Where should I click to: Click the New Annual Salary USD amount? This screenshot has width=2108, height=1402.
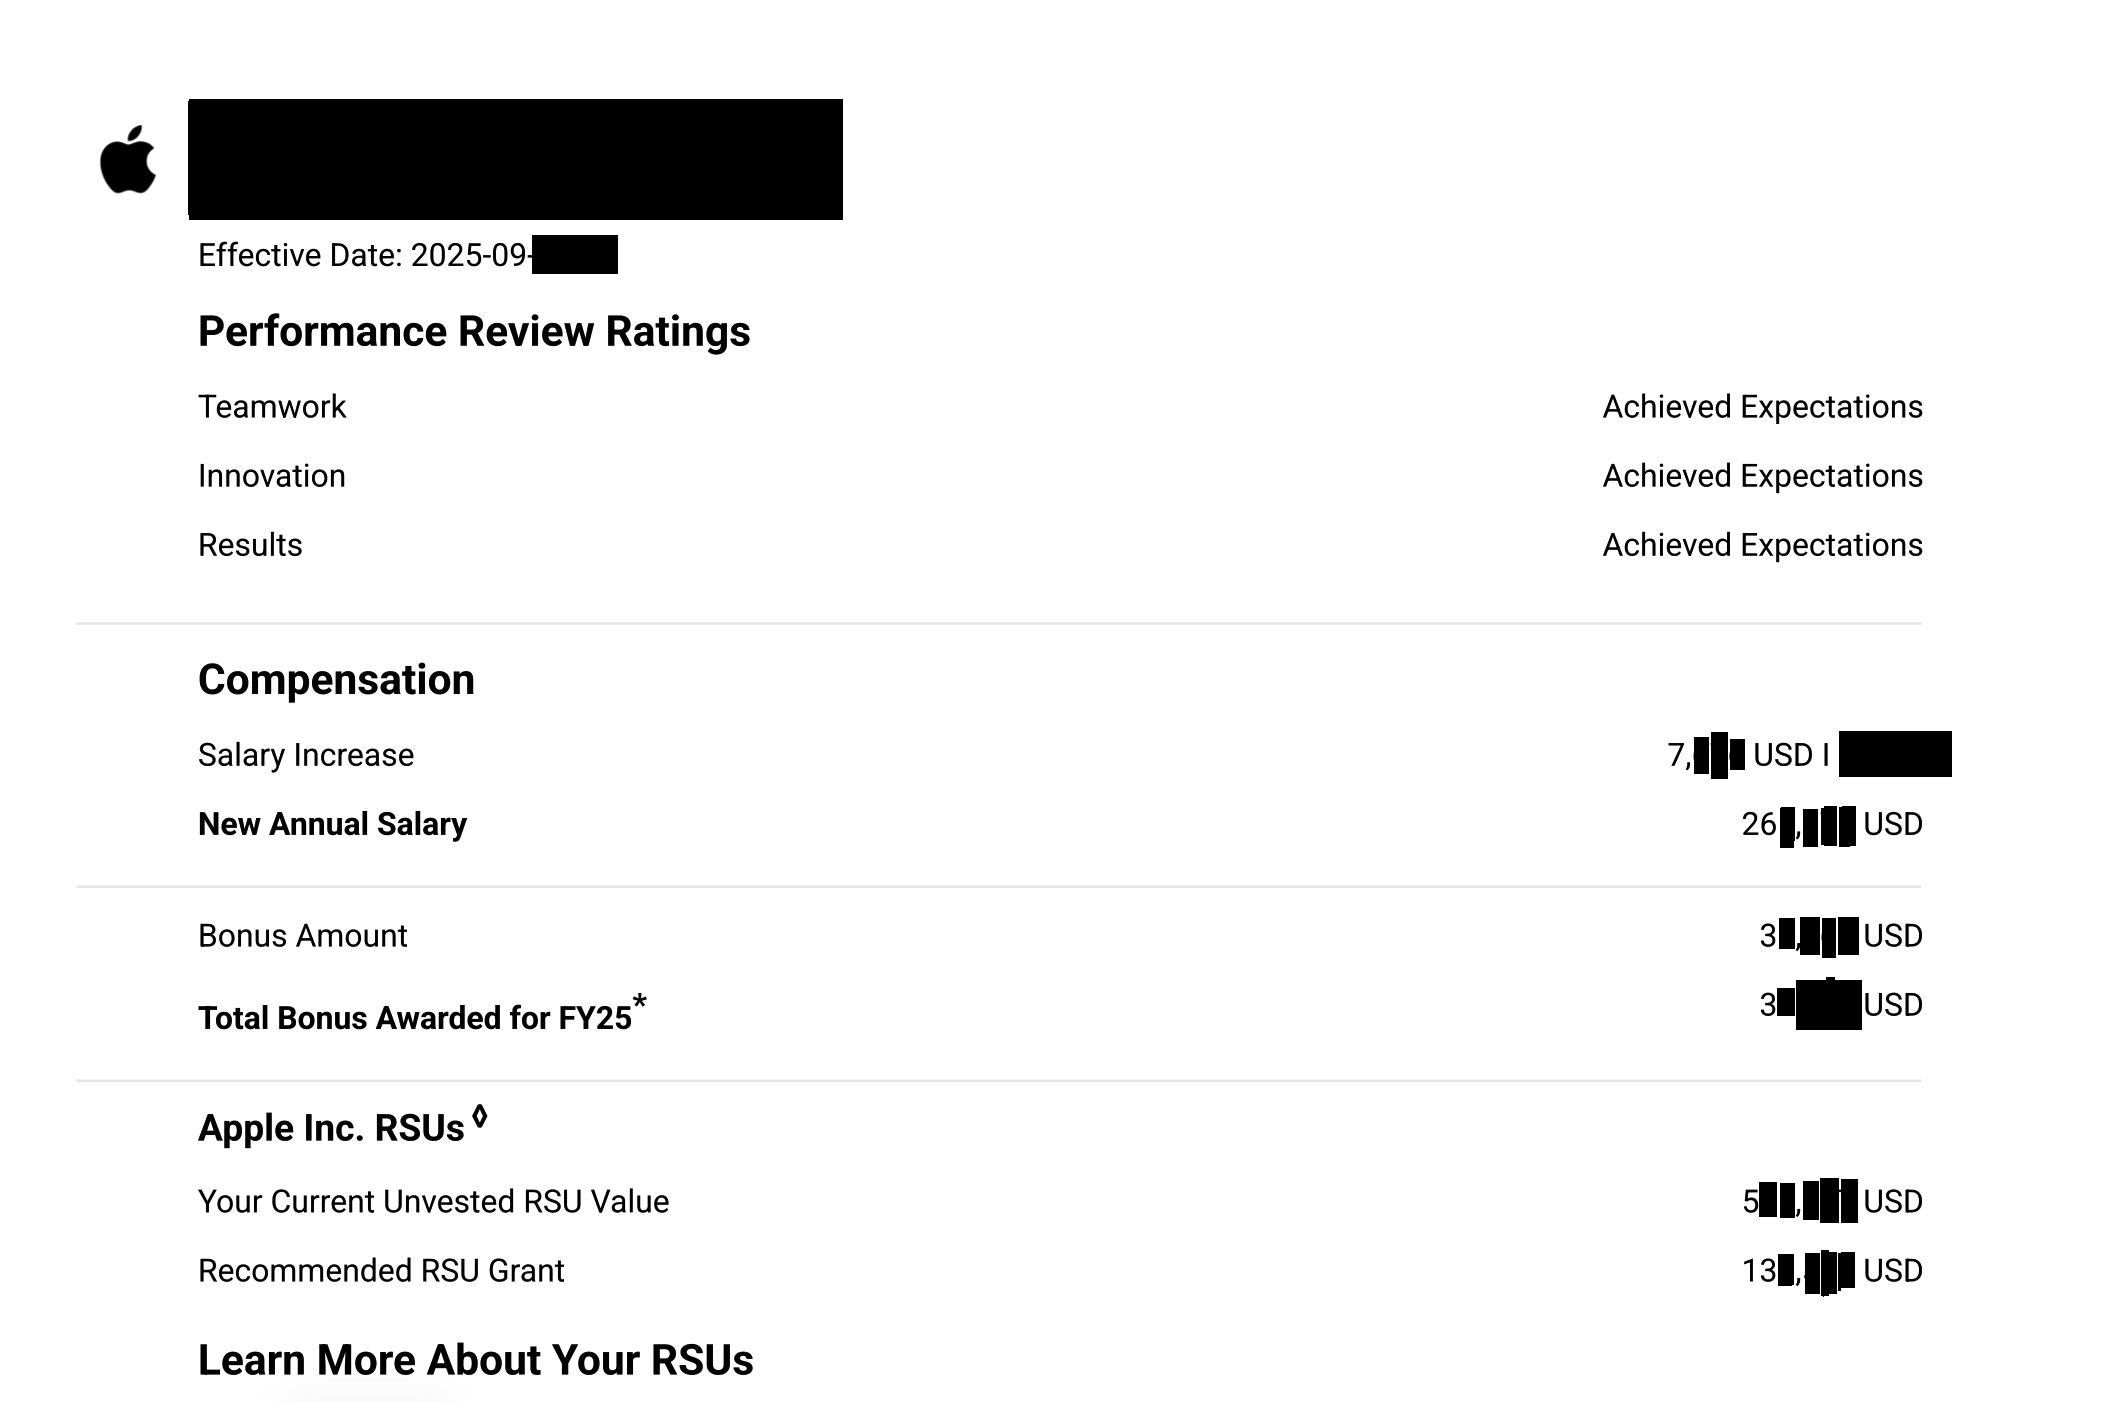(x=1831, y=825)
